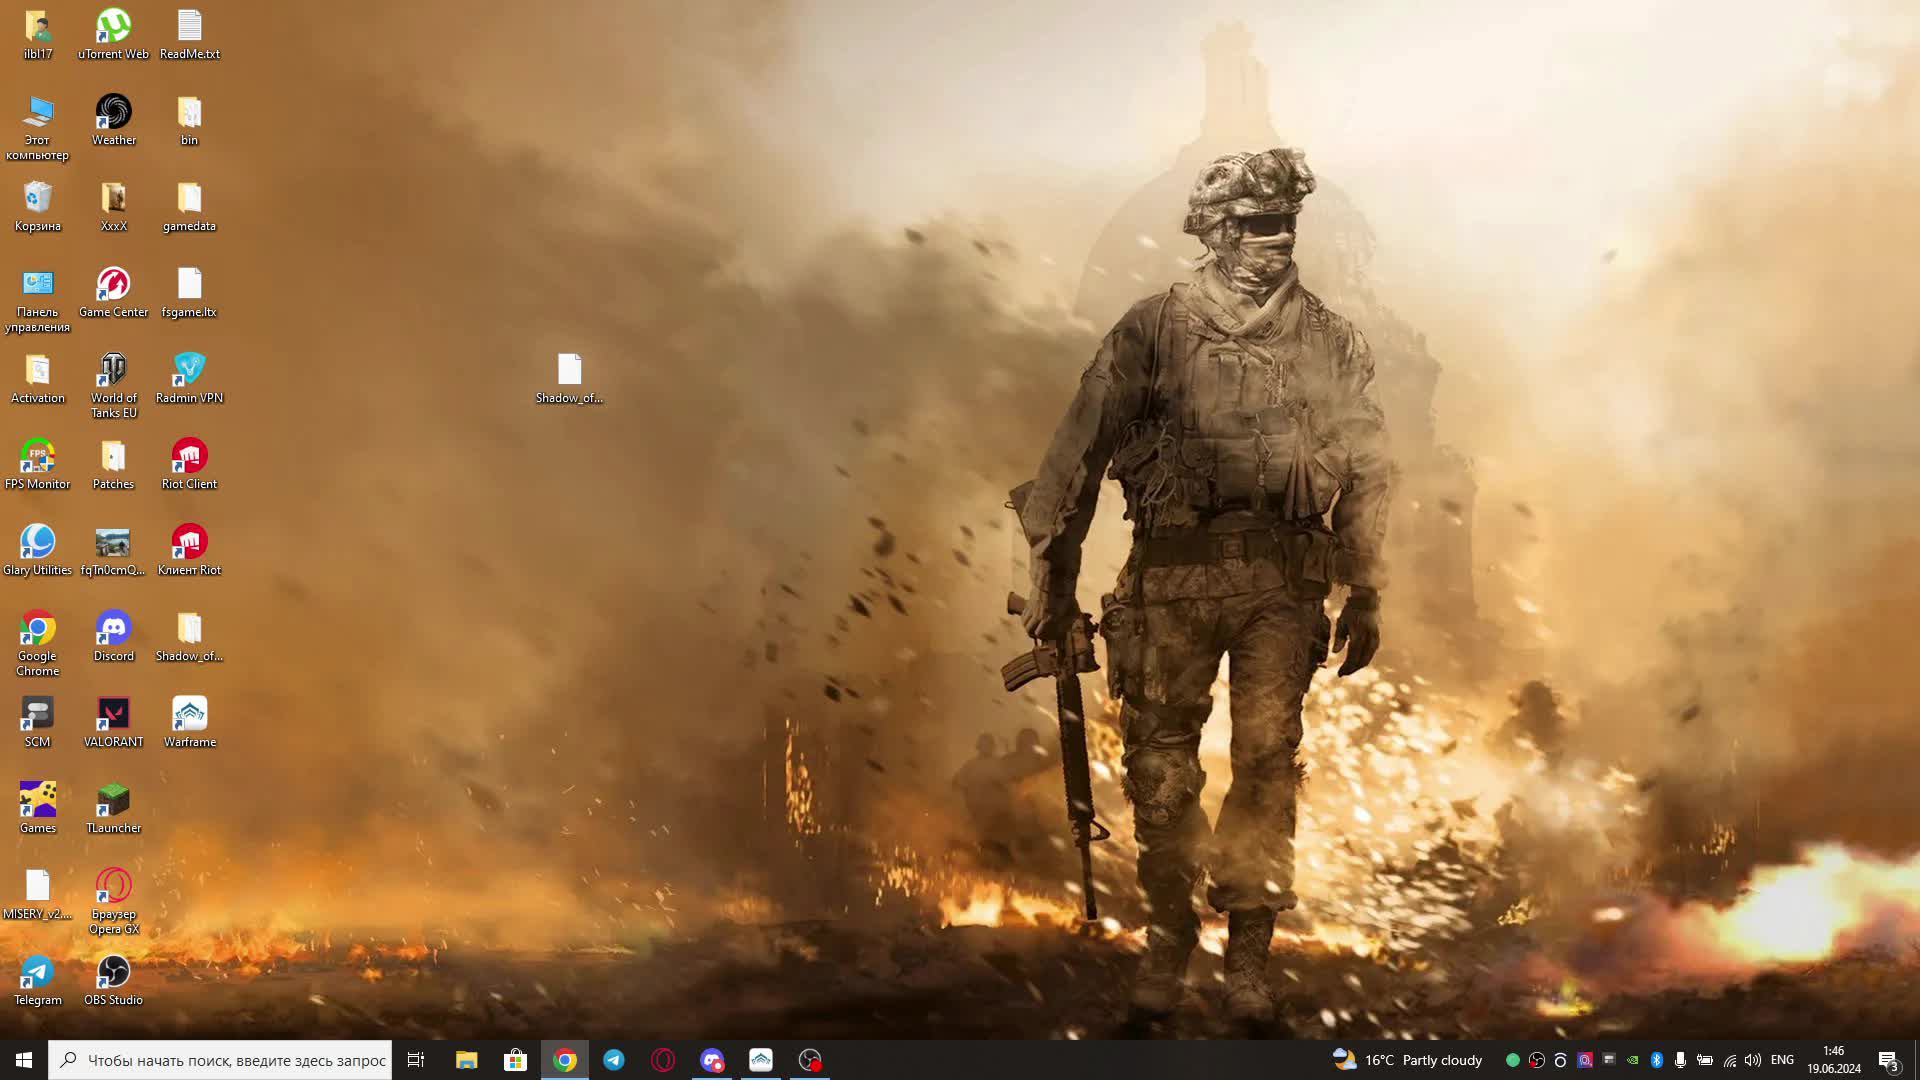Click the Radmin VPN desktop icon
The width and height of the screenshot is (1920, 1080).
point(189,377)
